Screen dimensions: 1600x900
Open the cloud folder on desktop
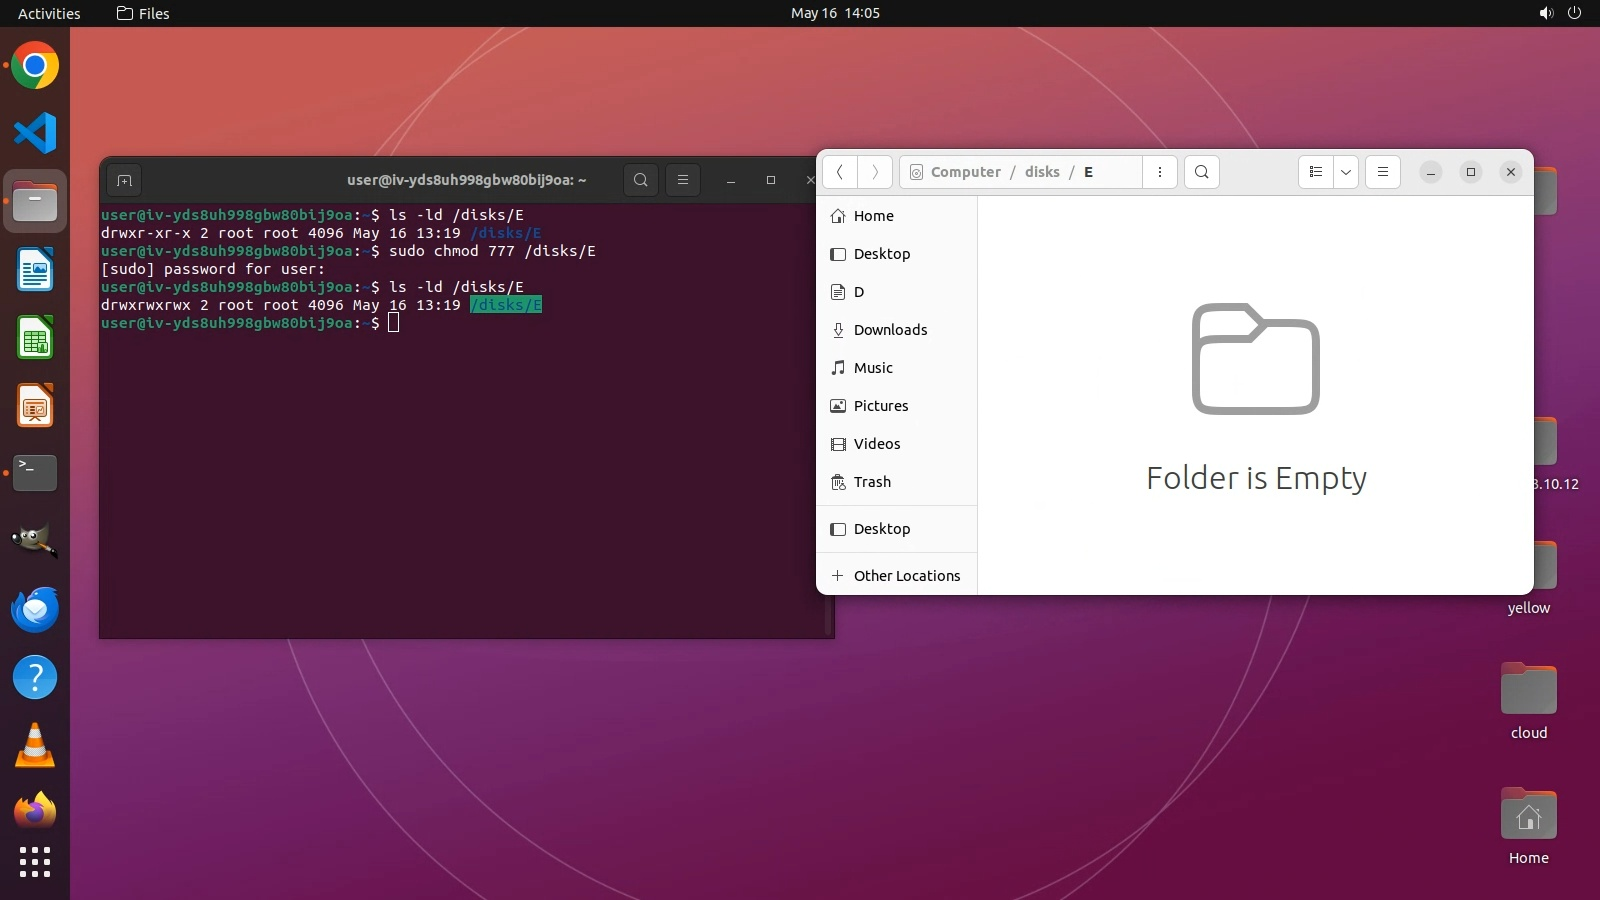pyautogui.click(x=1528, y=690)
